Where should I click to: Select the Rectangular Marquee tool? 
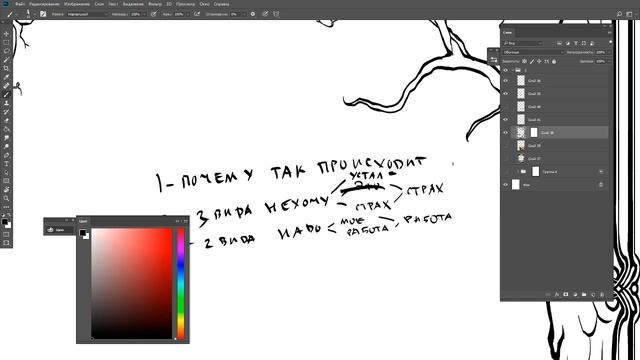pyautogui.click(x=6, y=42)
